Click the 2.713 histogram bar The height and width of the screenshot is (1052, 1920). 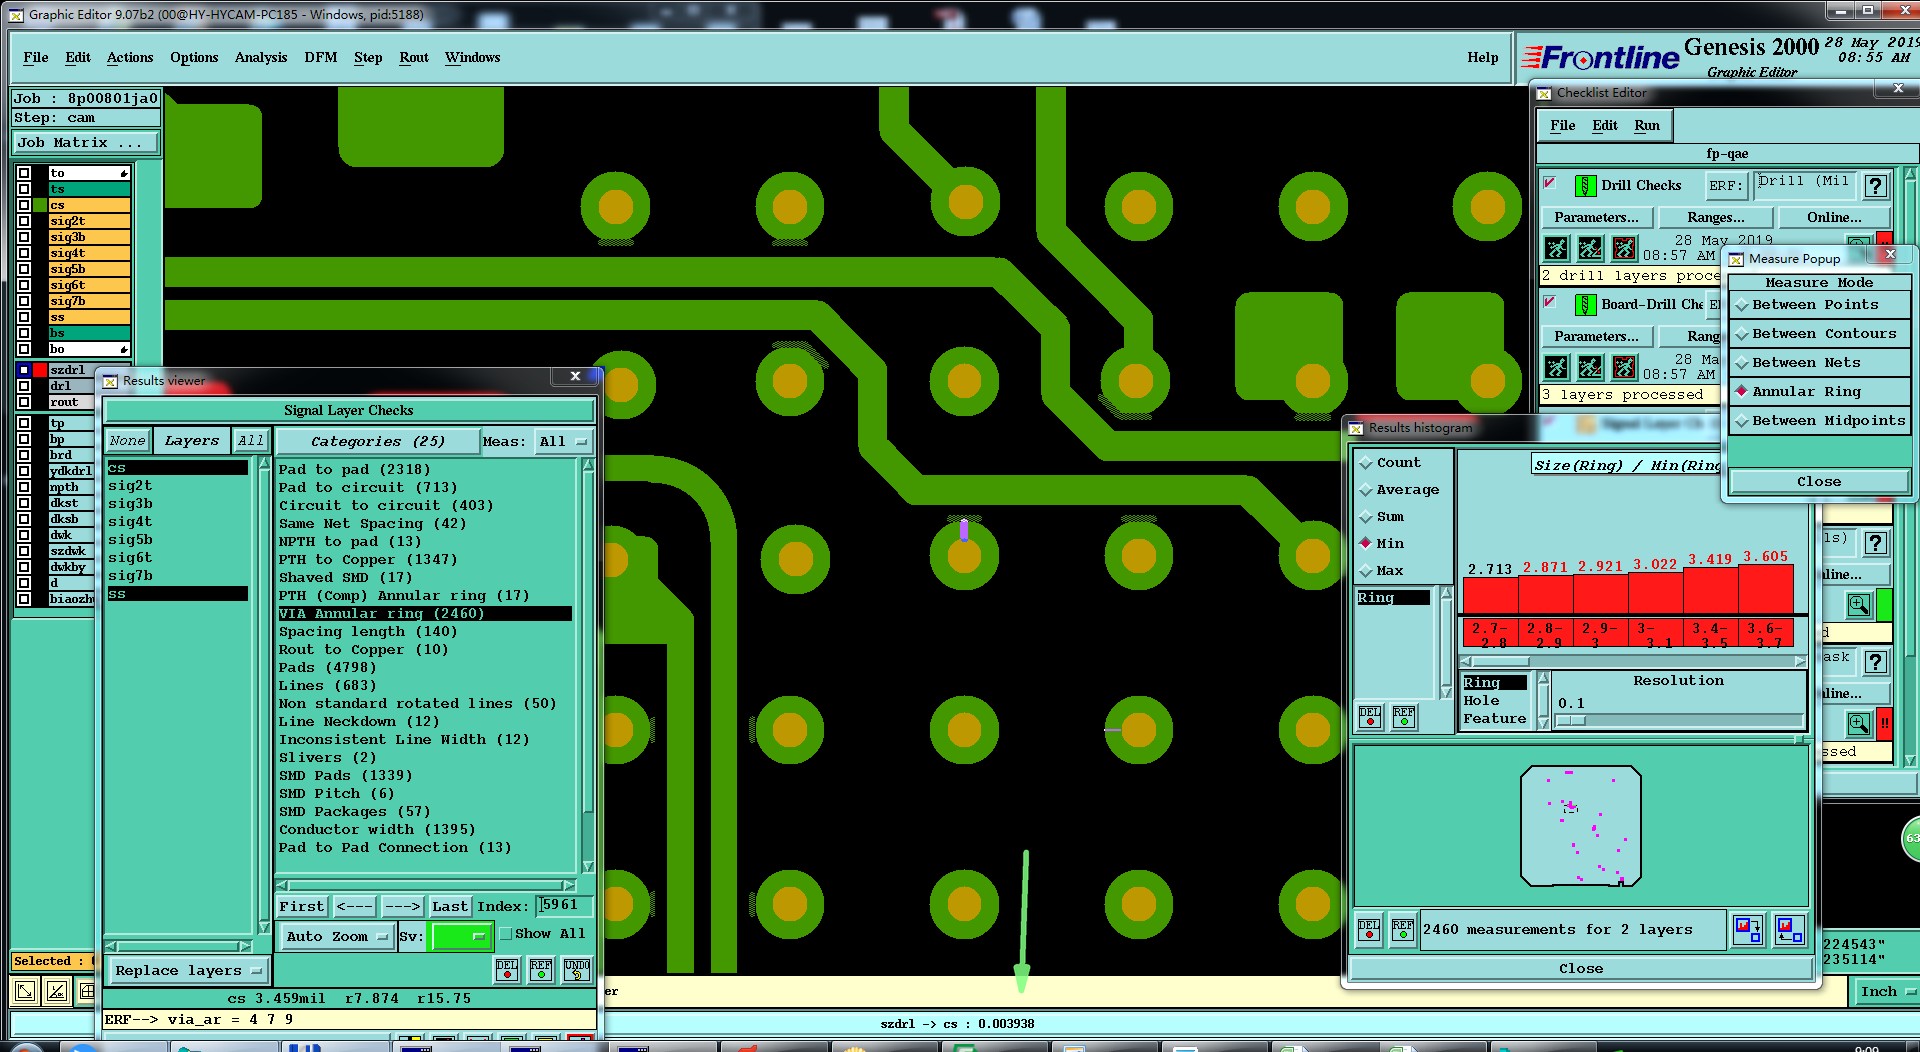(1490, 596)
